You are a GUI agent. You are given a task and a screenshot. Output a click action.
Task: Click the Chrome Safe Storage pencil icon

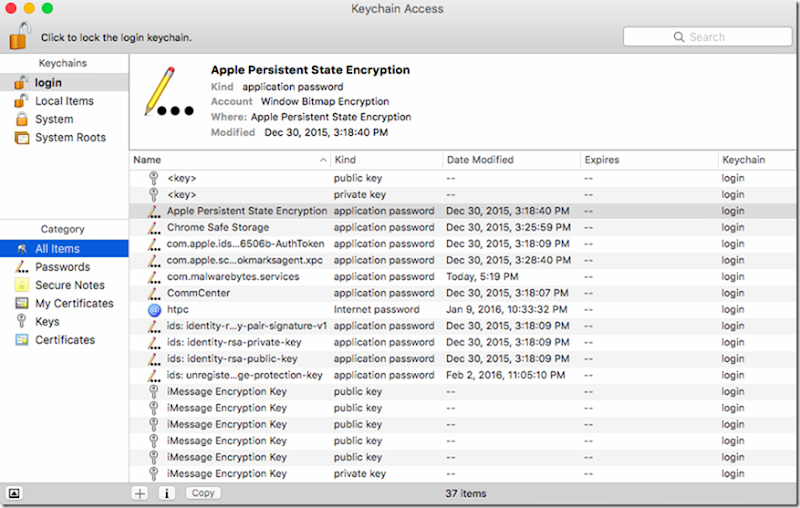coord(154,227)
